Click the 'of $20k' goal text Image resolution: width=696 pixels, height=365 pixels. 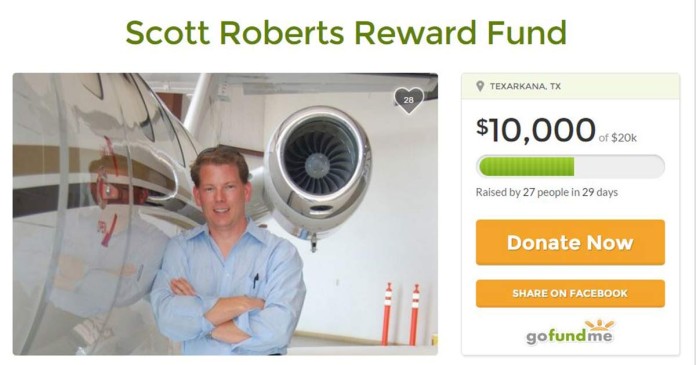617,138
